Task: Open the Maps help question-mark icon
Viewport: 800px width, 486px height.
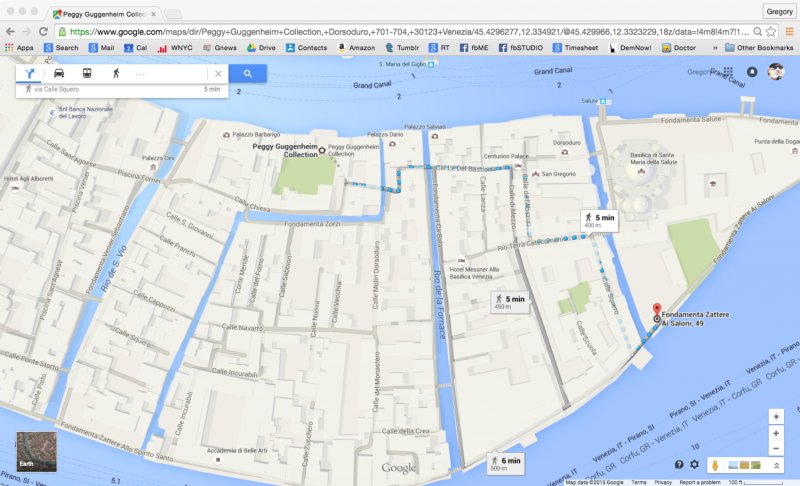Action: point(679,465)
